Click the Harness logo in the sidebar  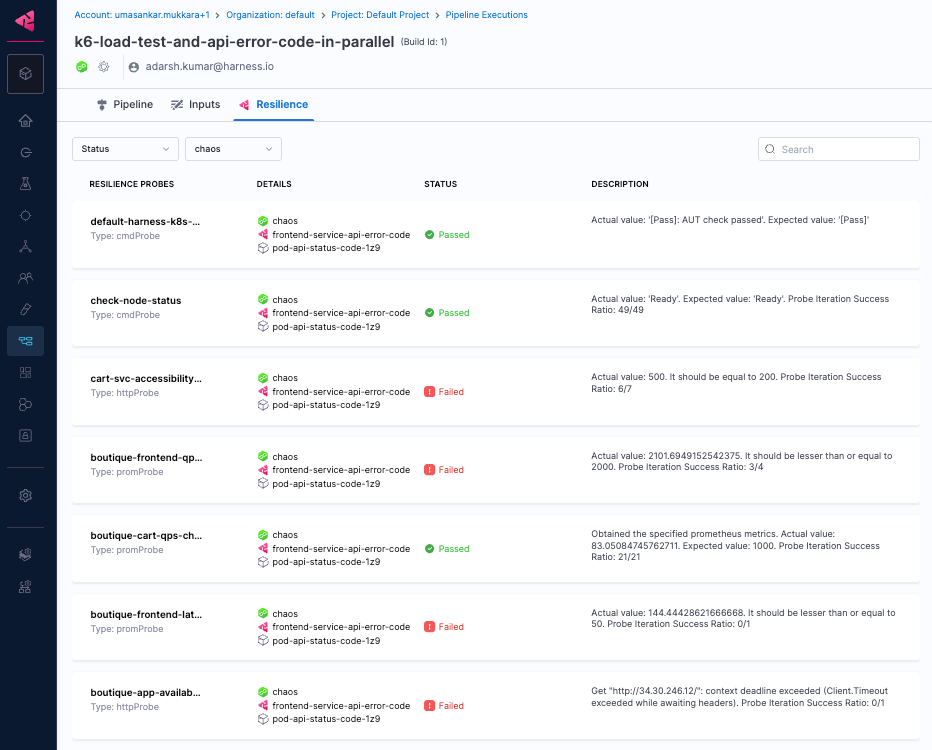25,21
